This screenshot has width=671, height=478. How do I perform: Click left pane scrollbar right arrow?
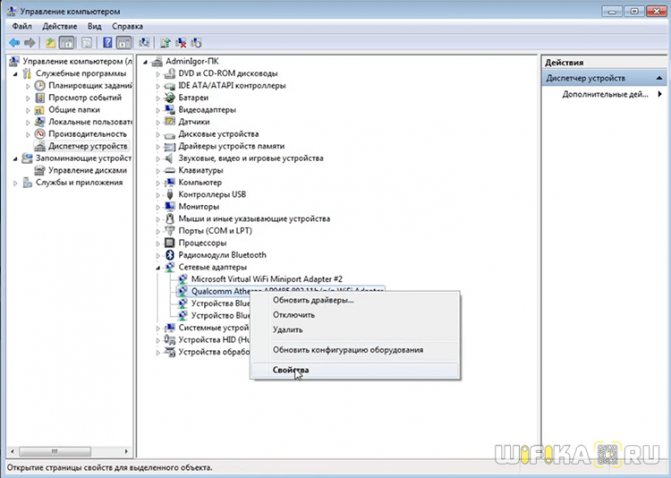coord(126,451)
